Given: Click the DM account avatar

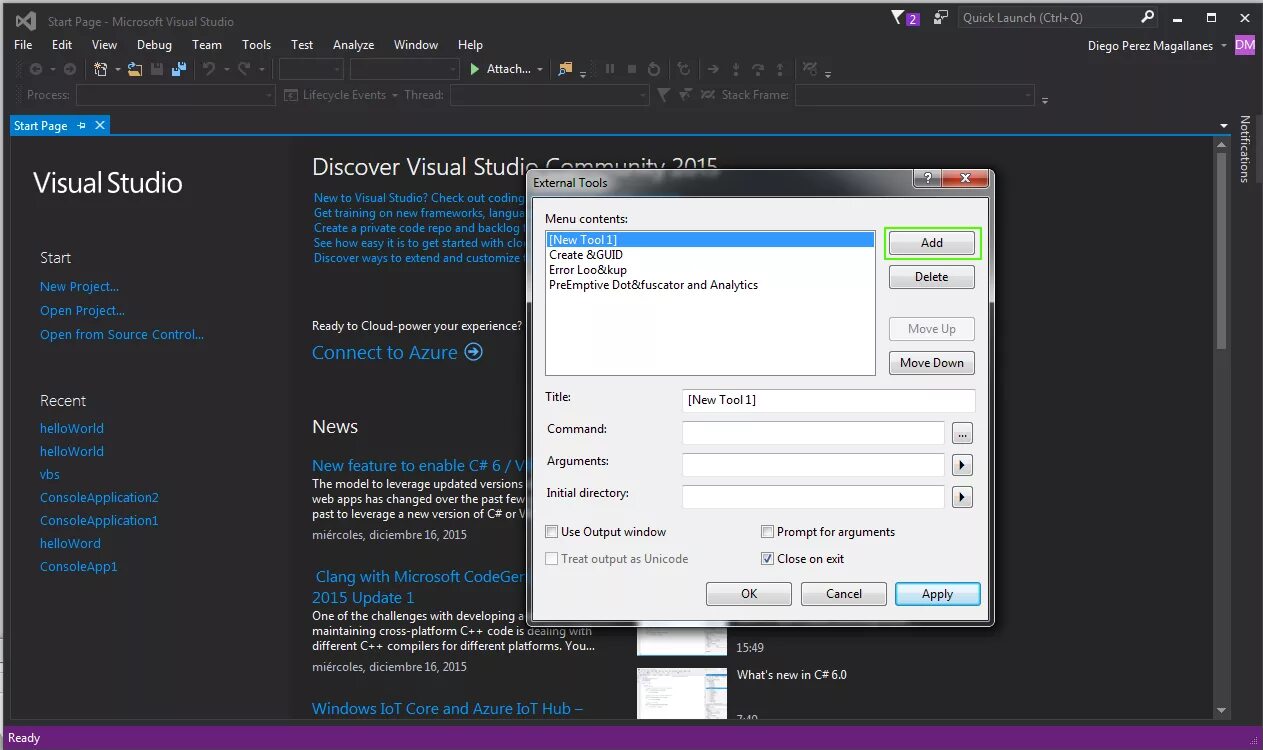Looking at the screenshot, I should click(1245, 45).
